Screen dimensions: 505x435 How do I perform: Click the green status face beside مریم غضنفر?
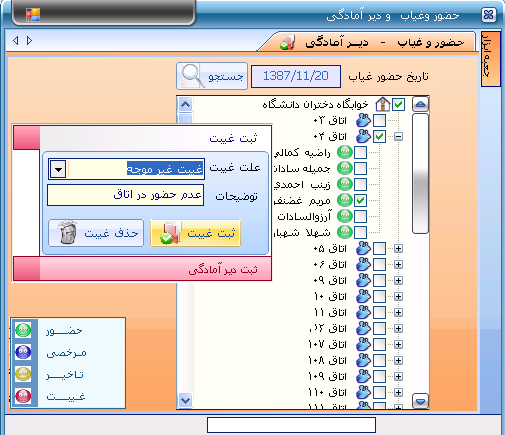345,200
